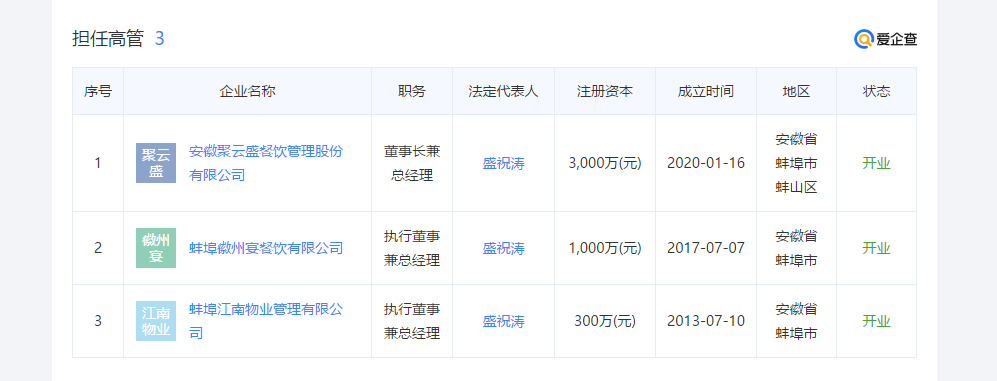Click the 担任高管 section heading
This screenshot has height=381, width=997.
pos(108,39)
